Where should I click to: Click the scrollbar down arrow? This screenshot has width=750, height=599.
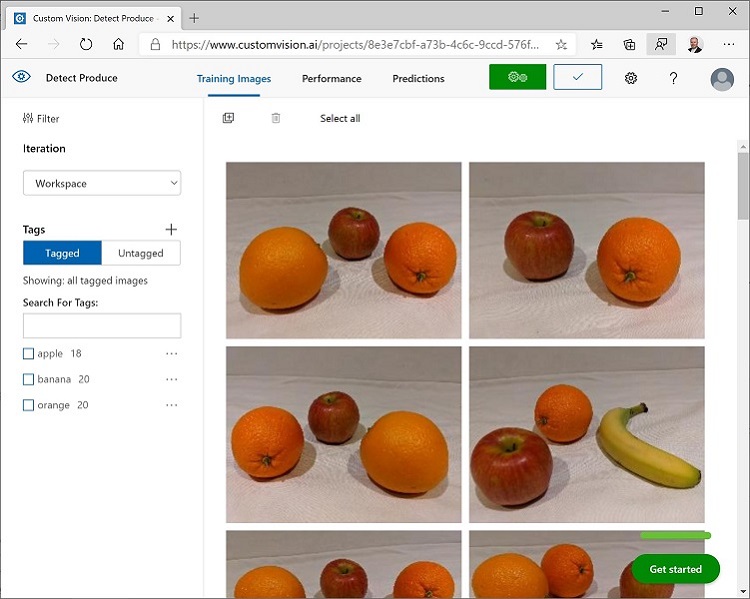(x=743, y=591)
